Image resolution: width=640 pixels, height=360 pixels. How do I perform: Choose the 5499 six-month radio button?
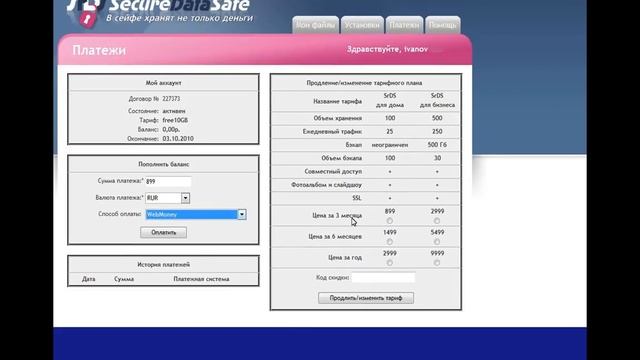437,242
